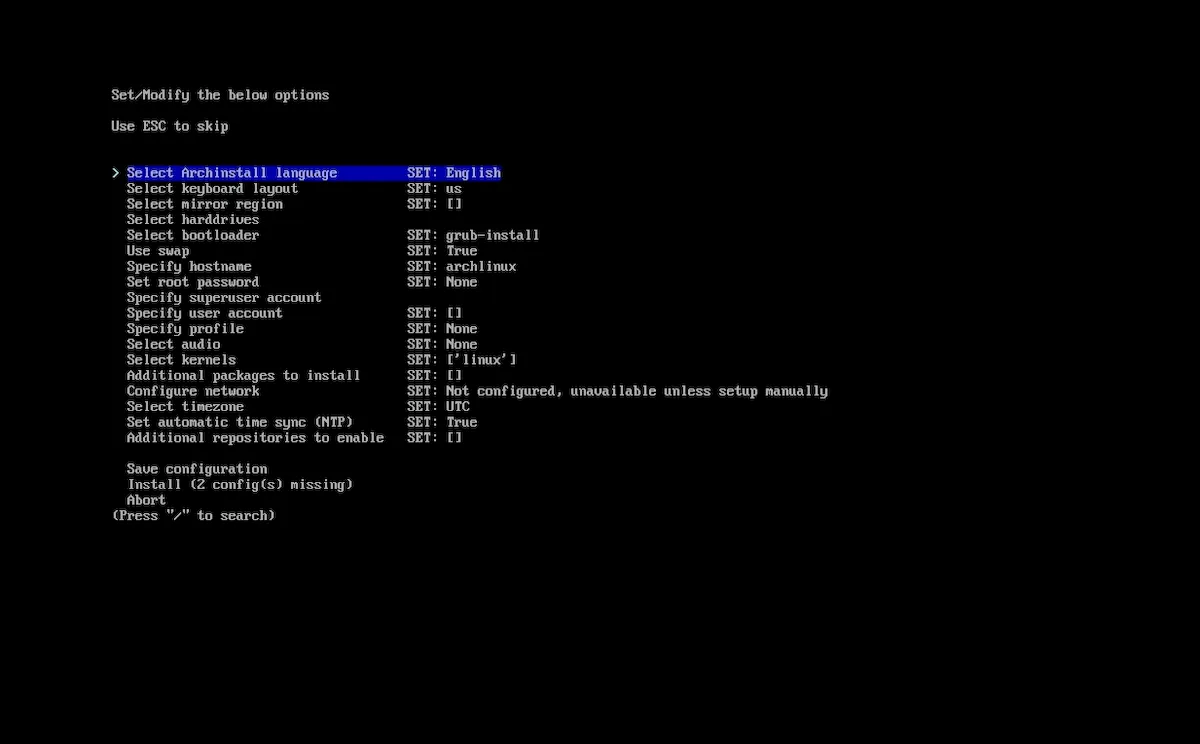Choose Install (2 config(s) missing)
The width and height of the screenshot is (1200, 744).
[240, 484]
